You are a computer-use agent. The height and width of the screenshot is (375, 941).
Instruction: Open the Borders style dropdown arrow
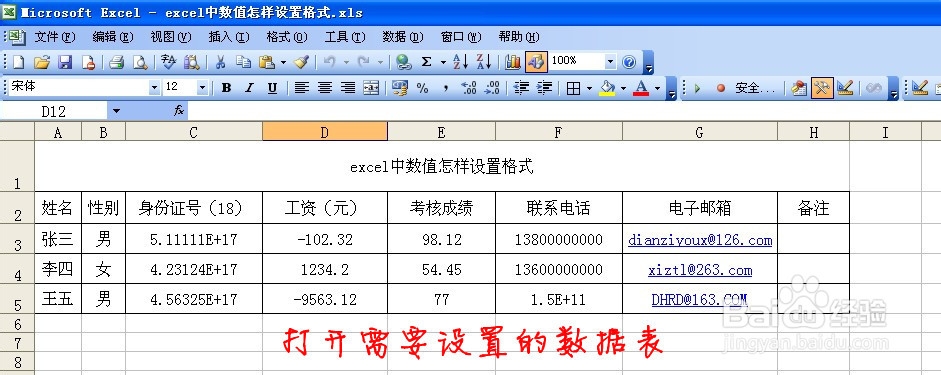[x=589, y=88]
